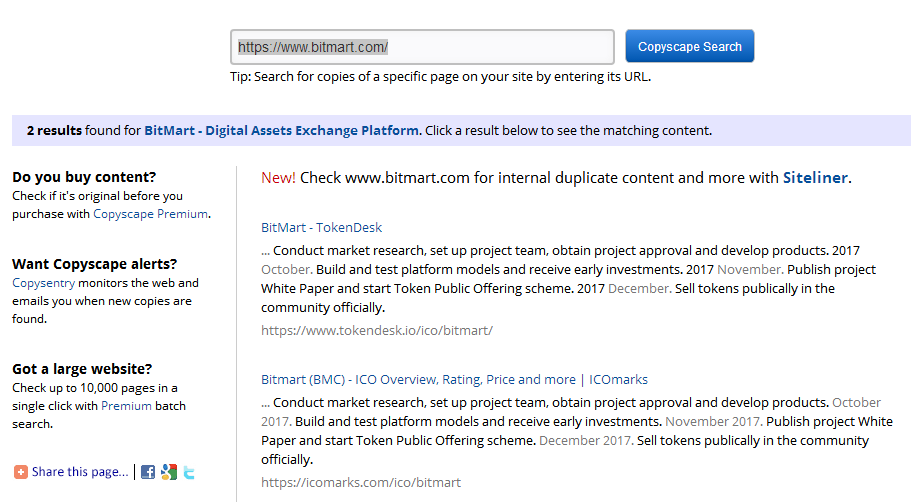Click the TokenDesk result snippet text

click(568, 279)
